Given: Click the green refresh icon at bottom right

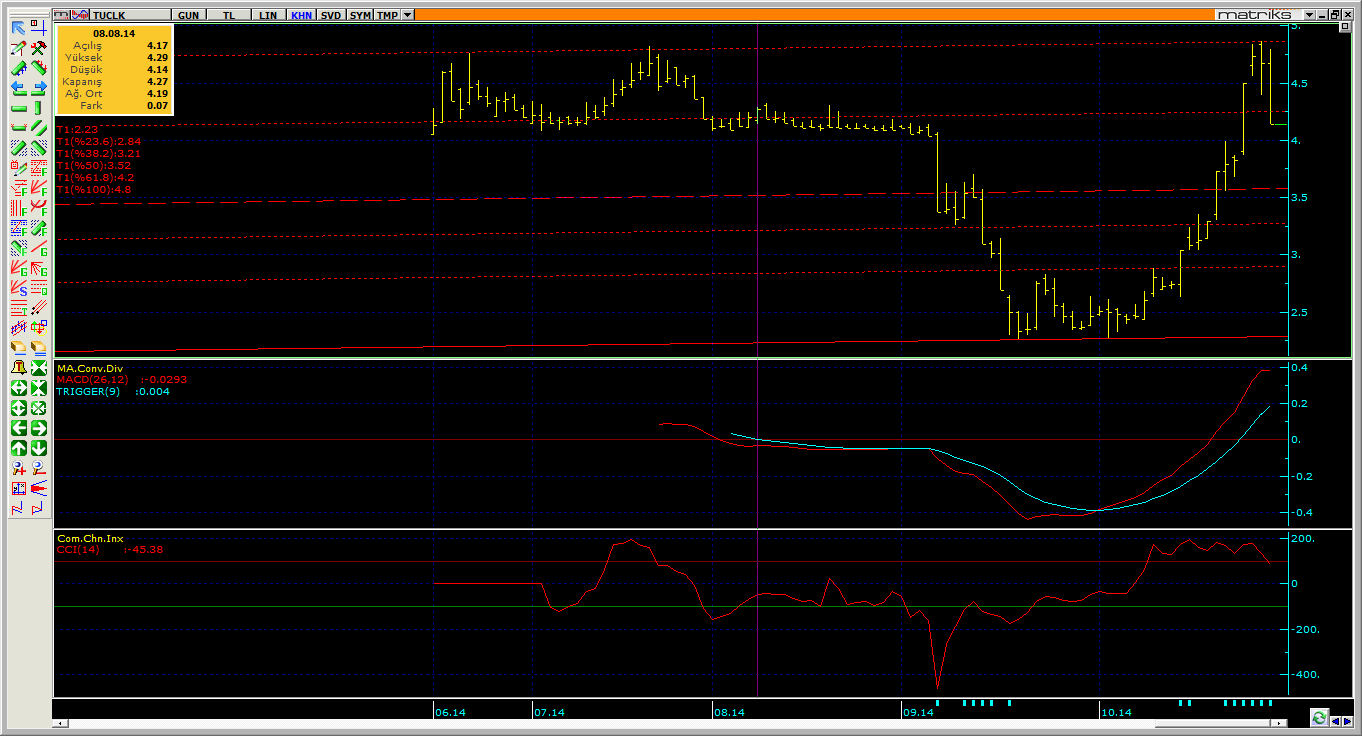Looking at the screenshot, I should click(1319, 718).
